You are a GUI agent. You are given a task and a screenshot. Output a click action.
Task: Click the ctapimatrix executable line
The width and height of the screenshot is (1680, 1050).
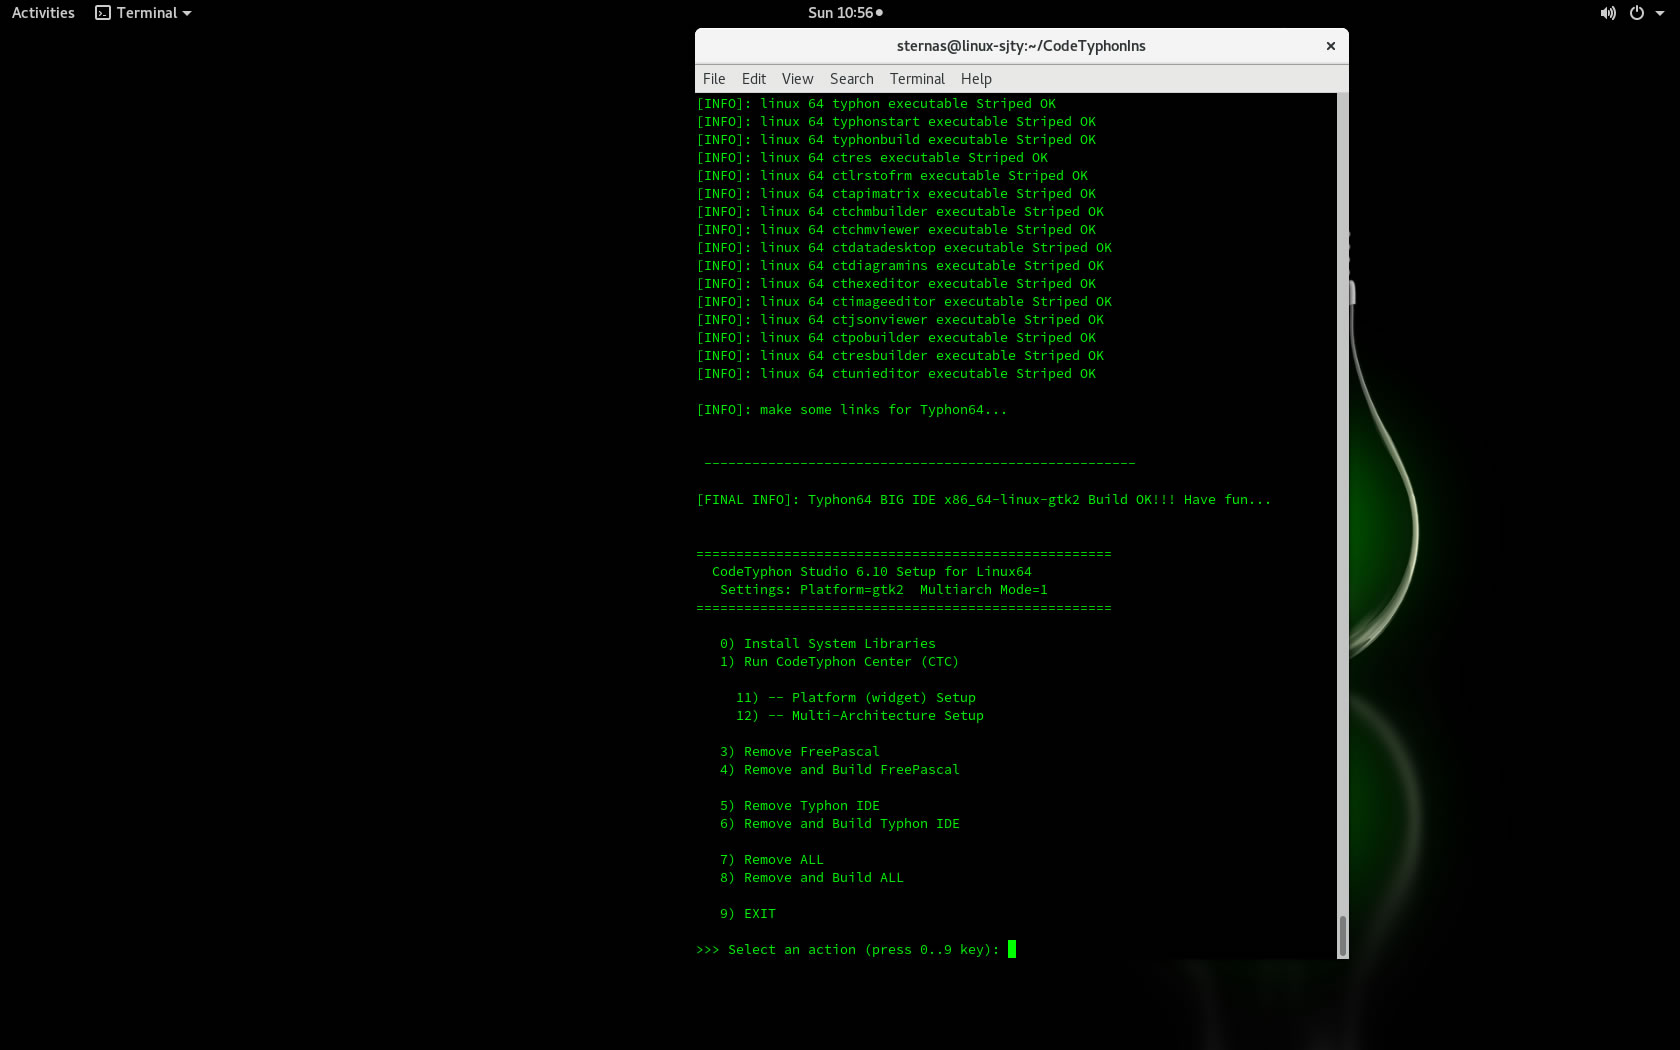[x=896, y=194]
